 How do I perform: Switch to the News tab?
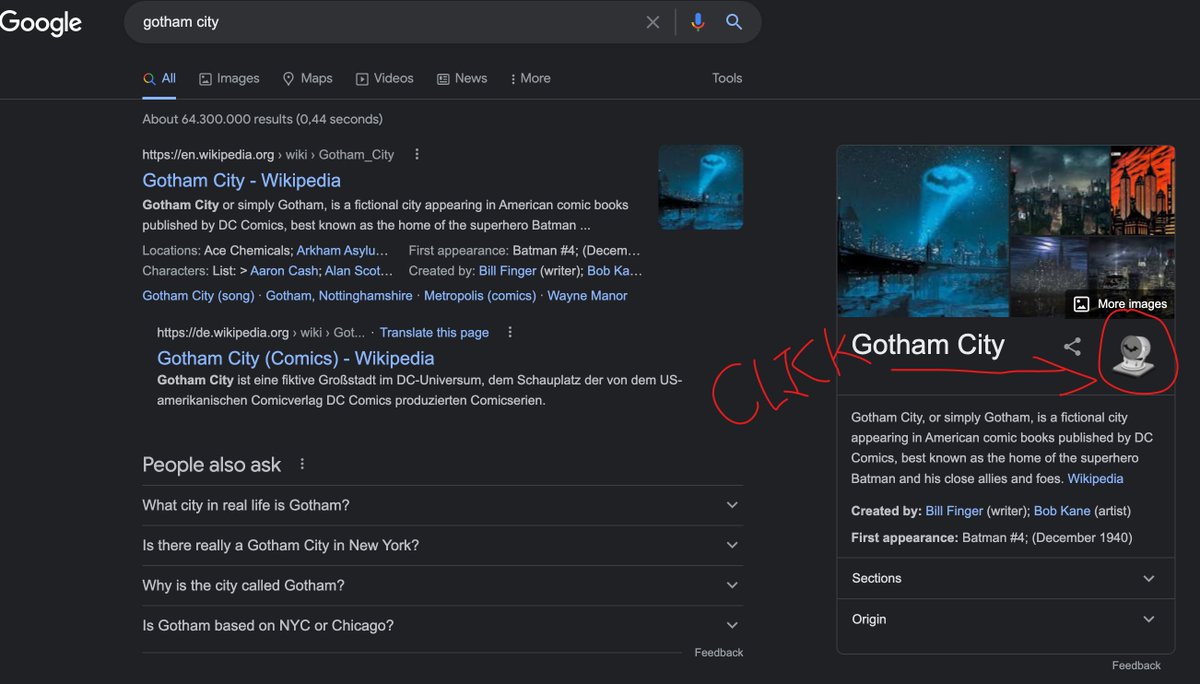[x=462, y=78]
